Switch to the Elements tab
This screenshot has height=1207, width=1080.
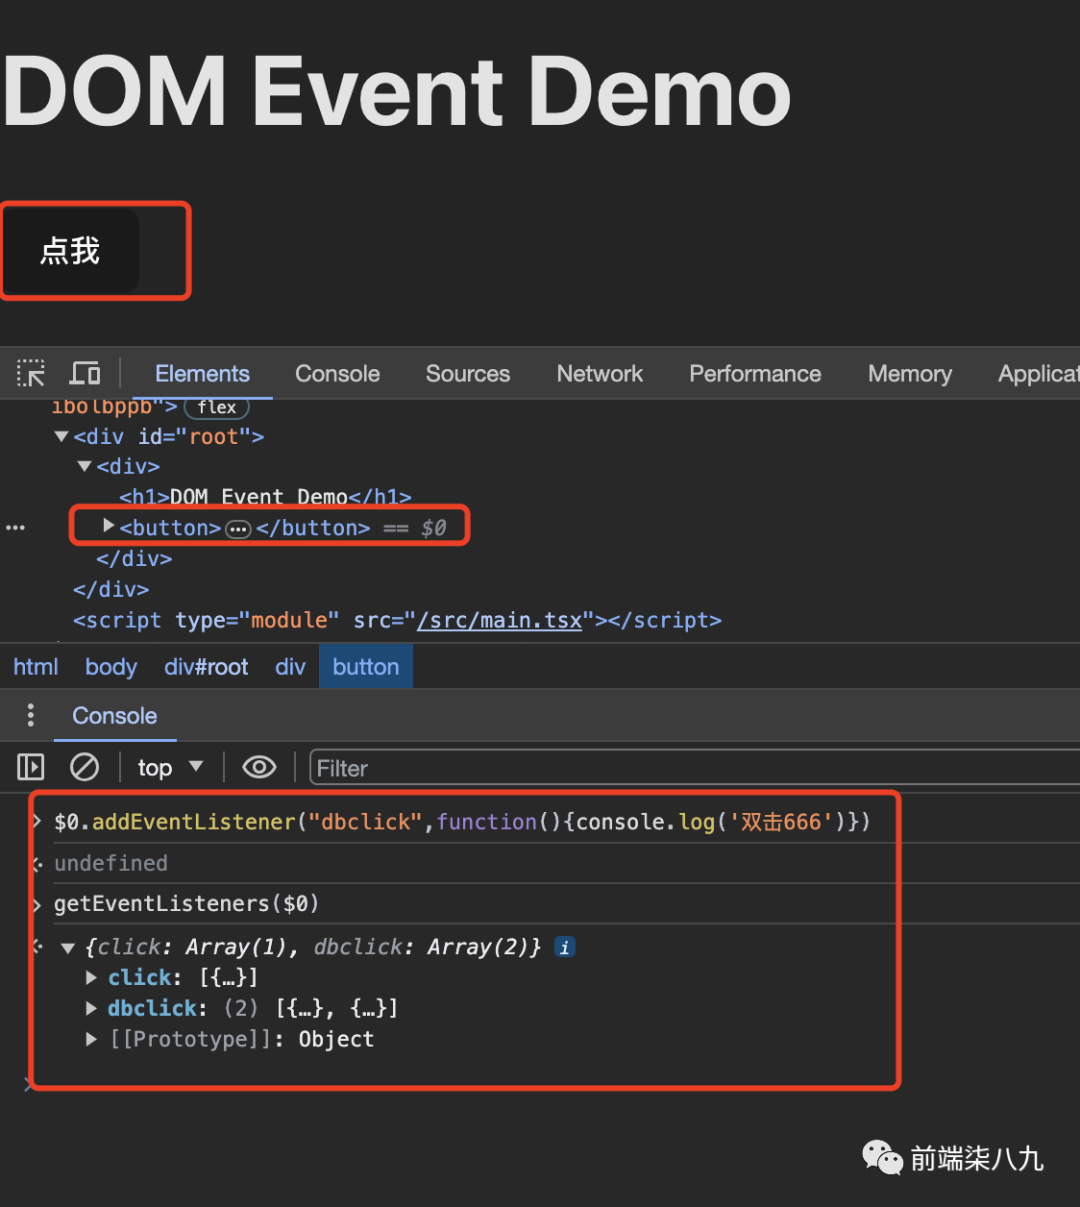pos(202,373)
